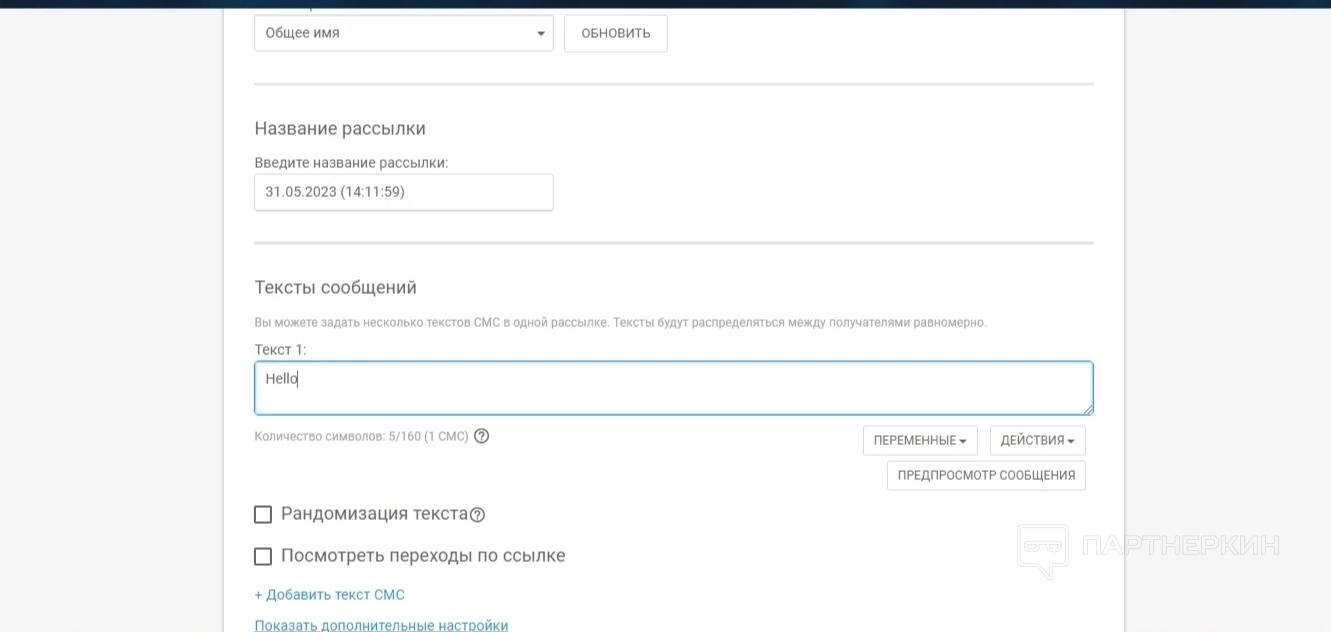The height and width of the screenshot is (632, 1331).
Task: Click the Введите название рассылки label
Action: [x=351, y=163]
